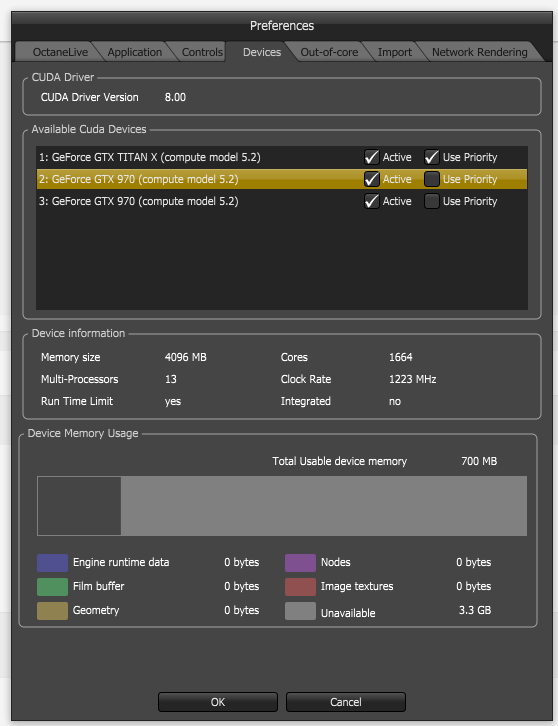Click the purple Nodes color swatch

point(300,563)
